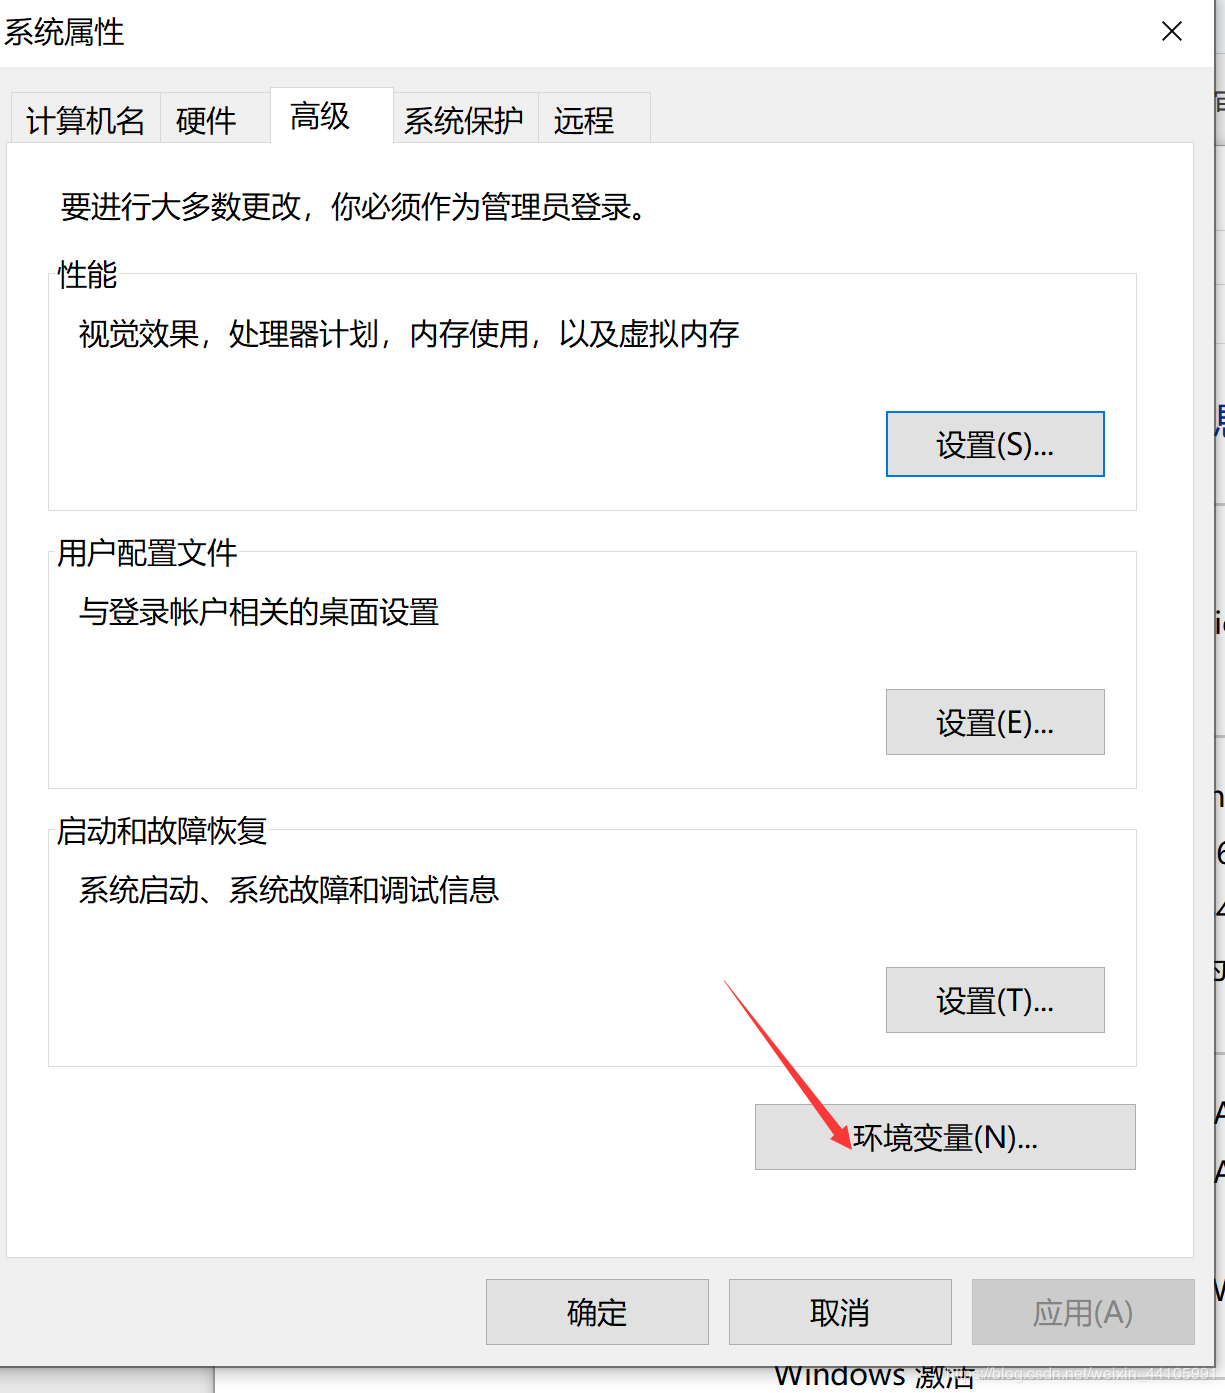Click the 应用(A) apply button

tap(1083, 1312)
